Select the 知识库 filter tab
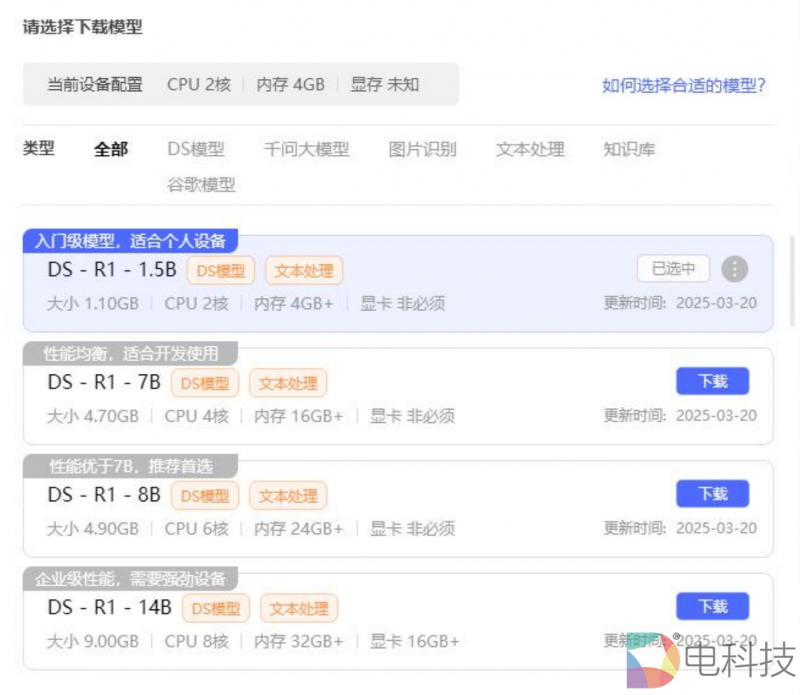This screenshot has height=695, width=800. pos(629,150)
